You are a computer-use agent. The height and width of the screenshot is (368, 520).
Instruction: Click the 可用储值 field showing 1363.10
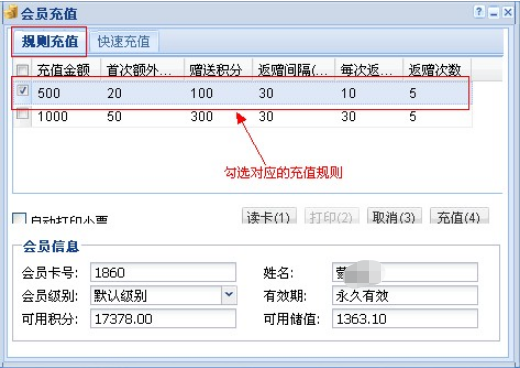click(405, 319)
